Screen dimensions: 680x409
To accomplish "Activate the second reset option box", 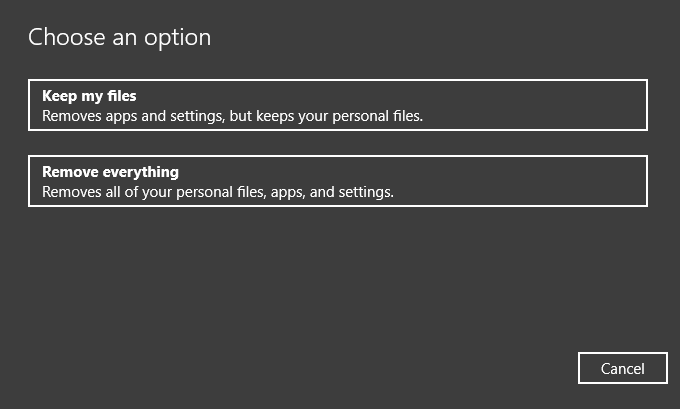I will click(x=337, y=181).
